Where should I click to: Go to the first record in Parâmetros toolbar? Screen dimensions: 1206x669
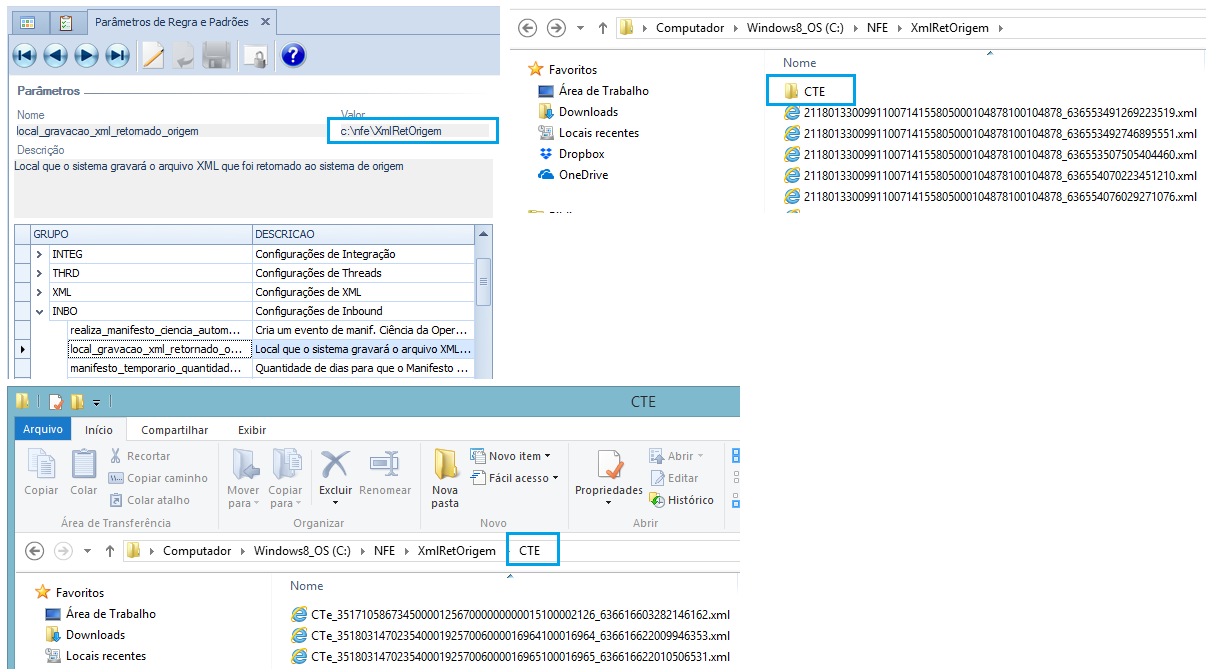pyautogui.click(x=25, y=56)
